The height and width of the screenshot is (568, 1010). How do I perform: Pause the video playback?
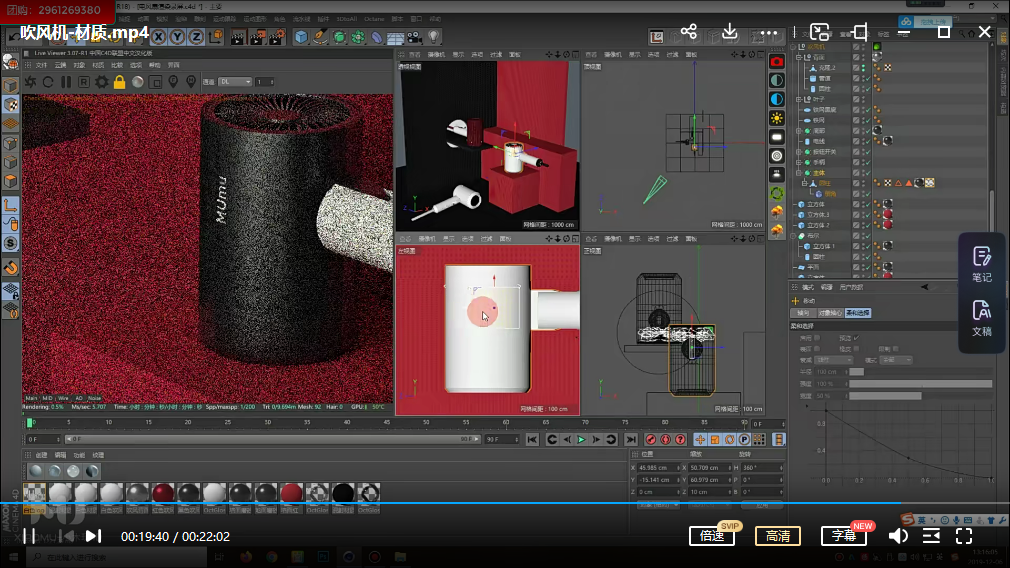[29, 536]
